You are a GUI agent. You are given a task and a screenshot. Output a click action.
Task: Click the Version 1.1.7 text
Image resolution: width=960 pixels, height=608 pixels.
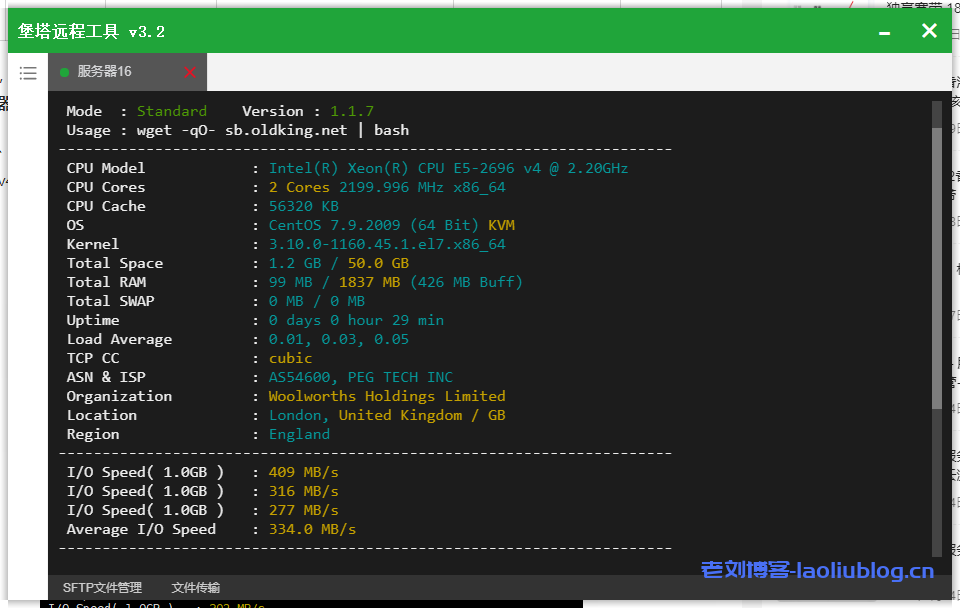click(x=307, y=111)
